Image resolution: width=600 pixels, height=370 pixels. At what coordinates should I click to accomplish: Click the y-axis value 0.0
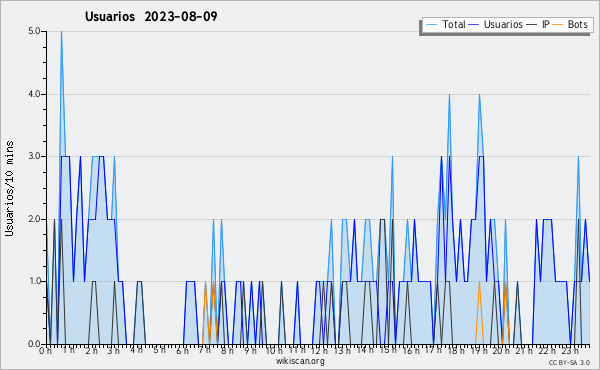[x=34, y=344]
